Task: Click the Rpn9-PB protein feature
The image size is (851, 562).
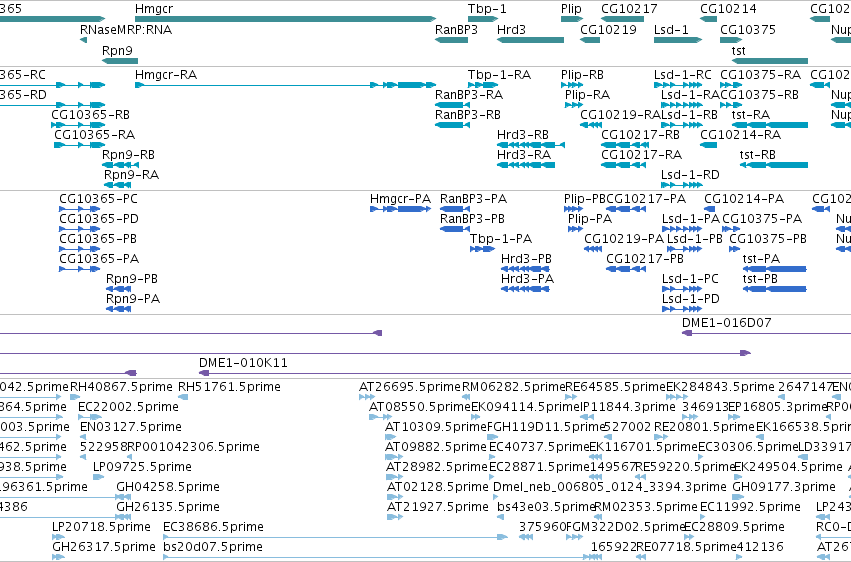Action: click(x=118, y=289)
